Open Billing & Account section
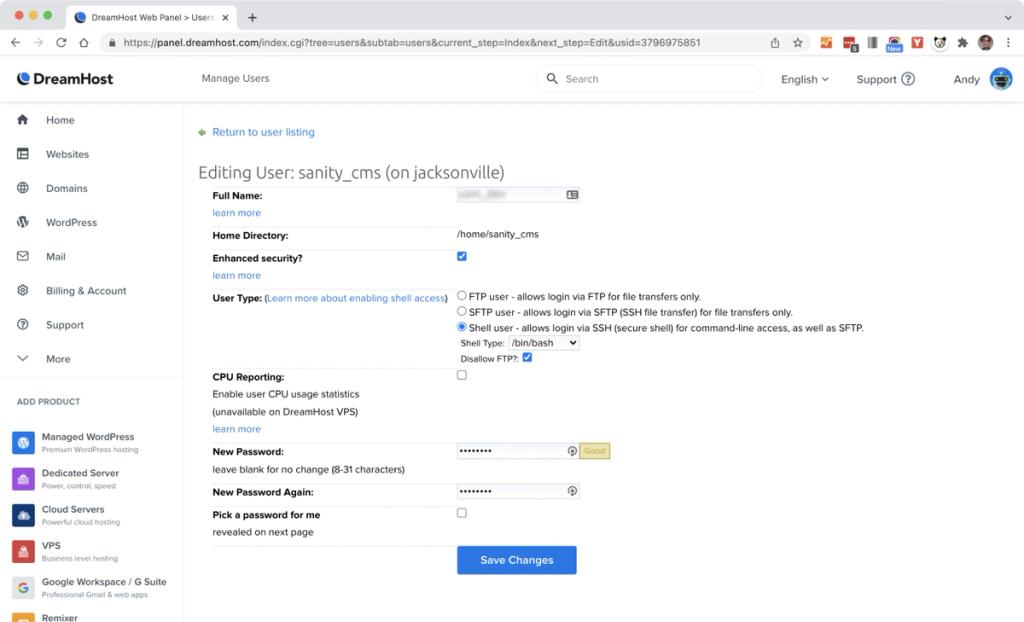This screenshot has width=1024, height=622. 86,291
